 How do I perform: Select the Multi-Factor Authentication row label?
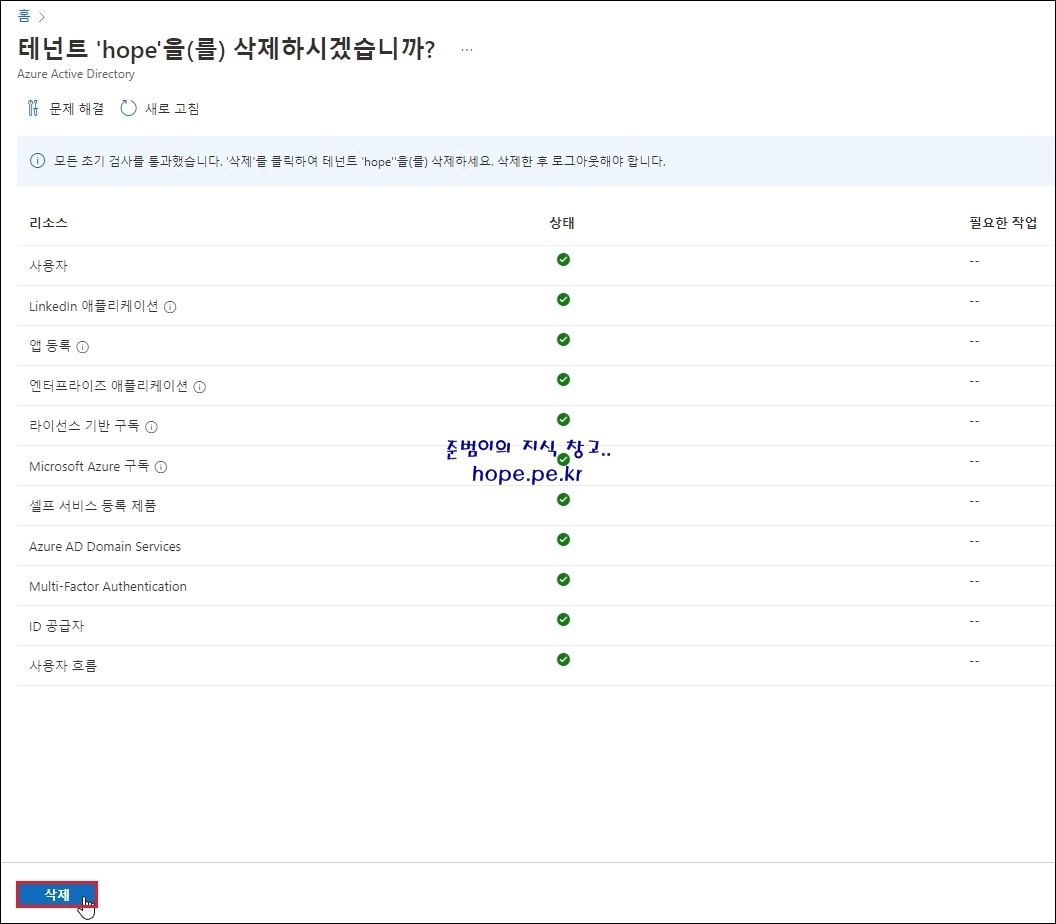[x=108, y=586]
